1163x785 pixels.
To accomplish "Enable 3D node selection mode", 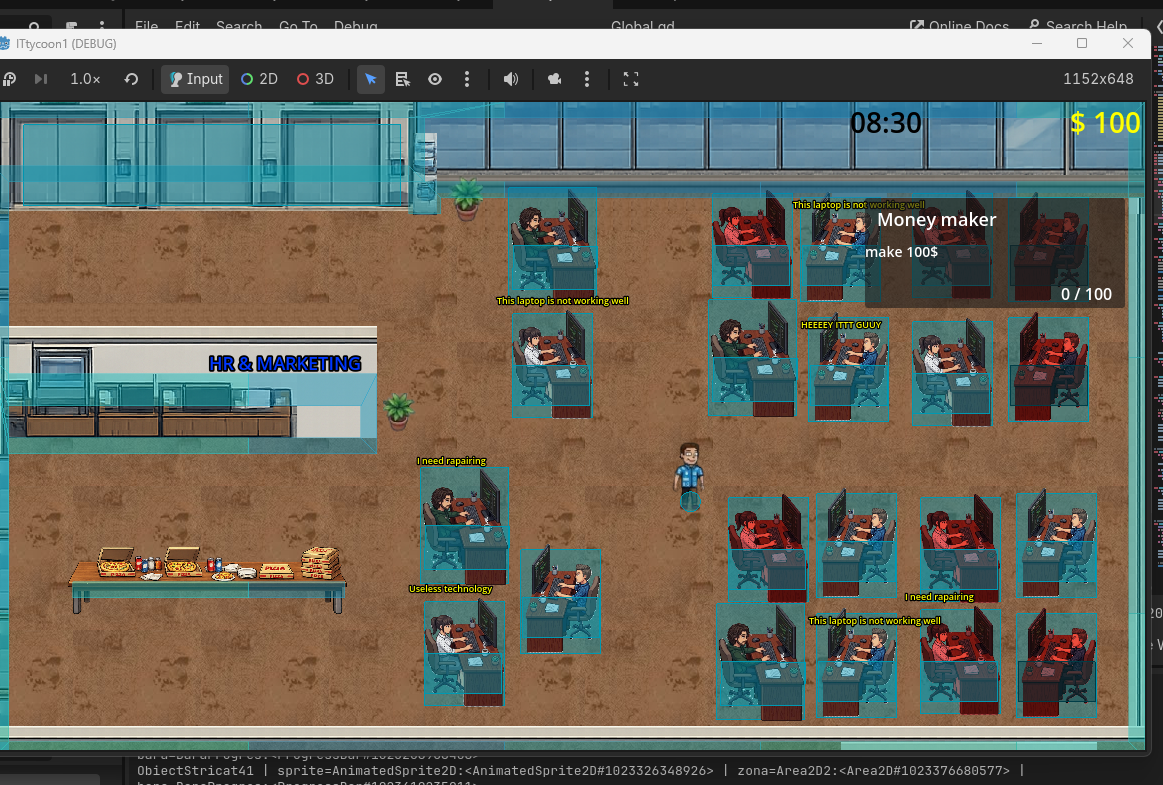I will [315, 79].
